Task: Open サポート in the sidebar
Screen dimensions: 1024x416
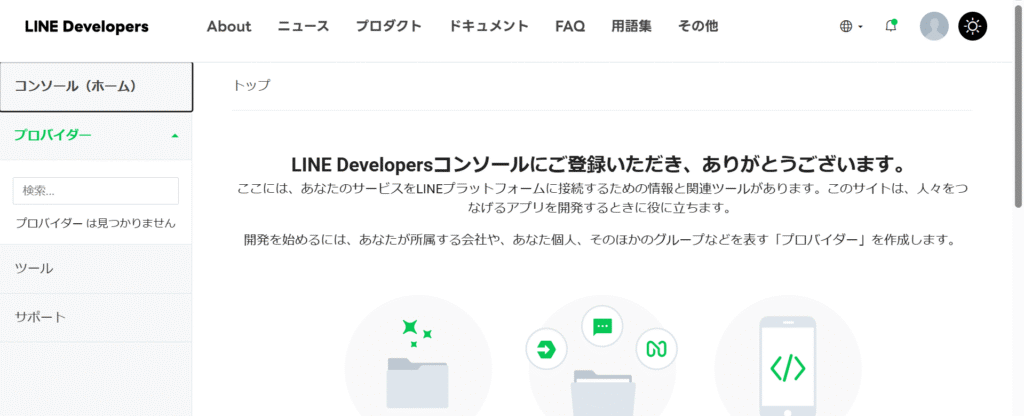Action: (96, 317)
